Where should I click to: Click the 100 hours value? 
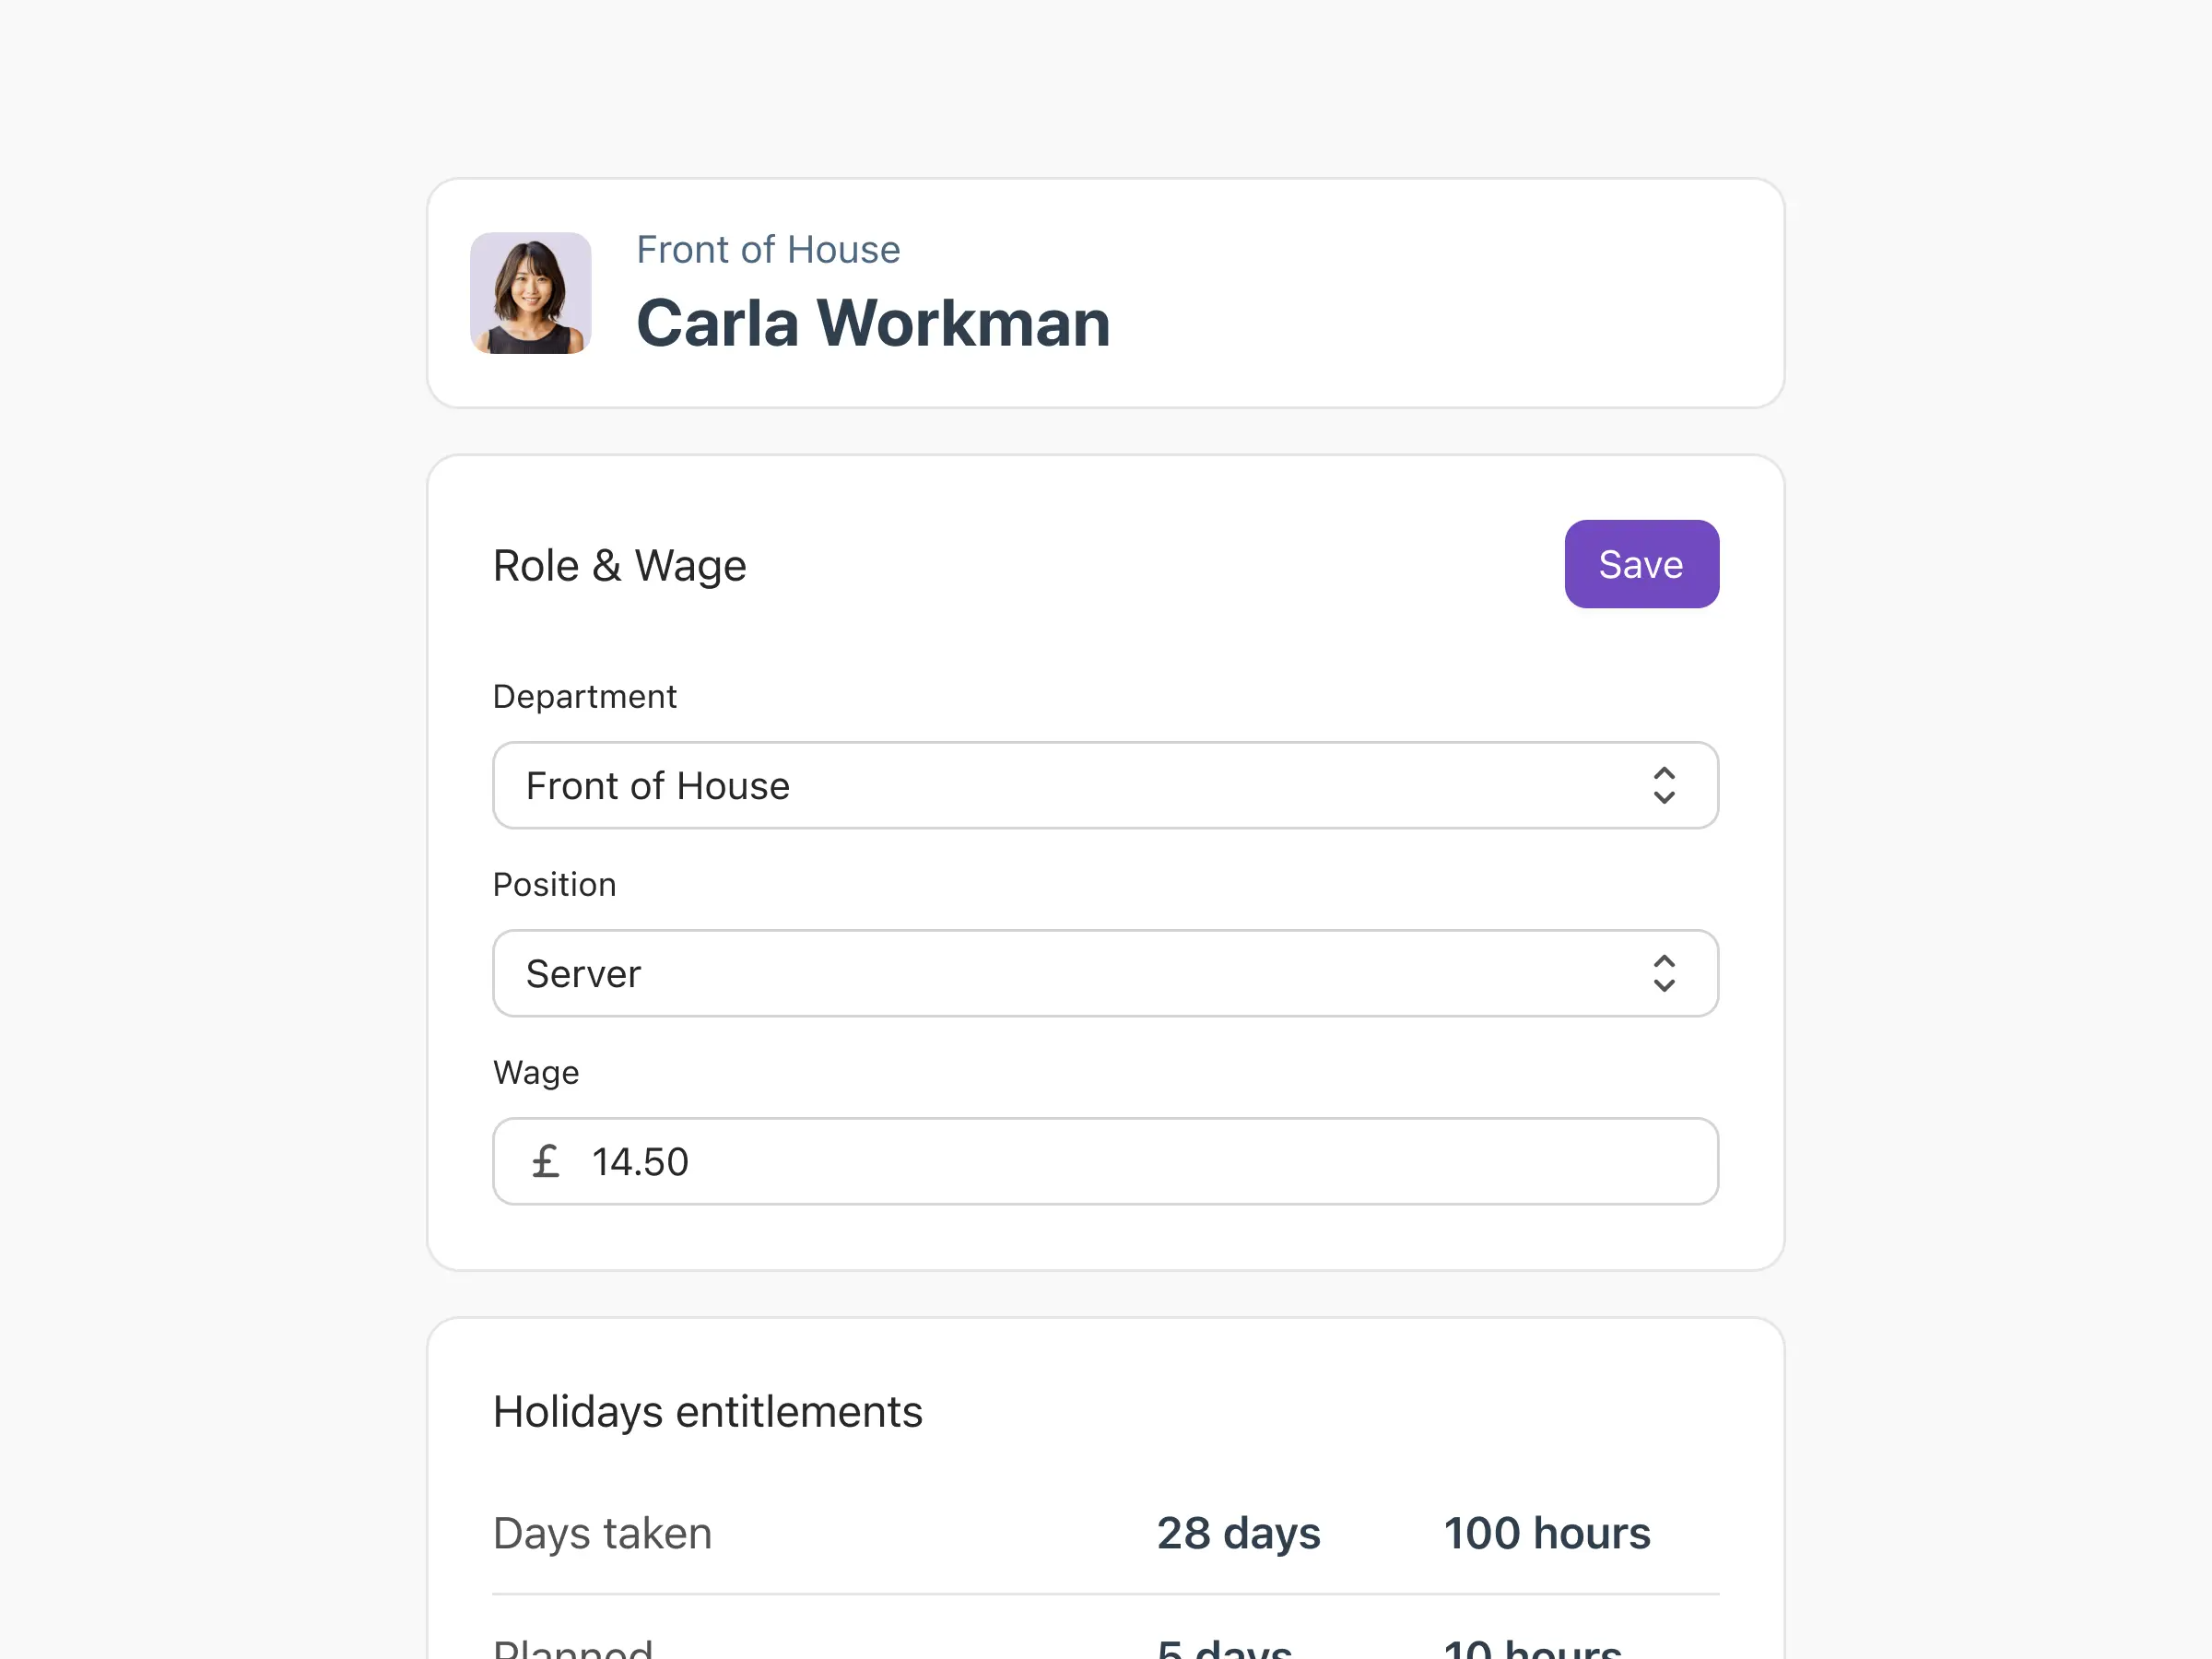click(1546, 1533)
